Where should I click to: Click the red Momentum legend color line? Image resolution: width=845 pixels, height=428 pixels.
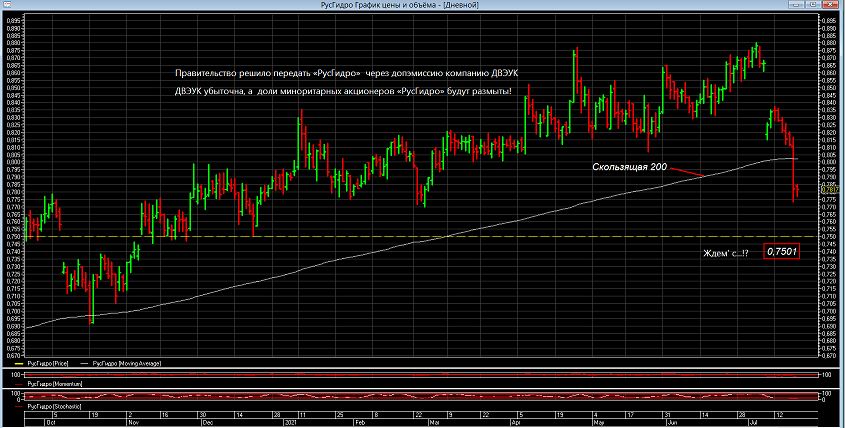pos(20,384)
